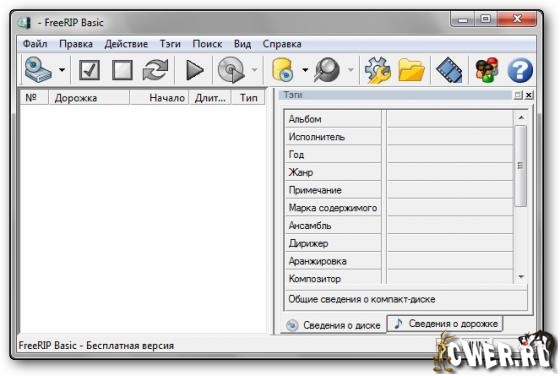The width and height of the screenshot is (560, 376).
Task: Click the Аранжировка value field
Action: [x=450, y=261]
